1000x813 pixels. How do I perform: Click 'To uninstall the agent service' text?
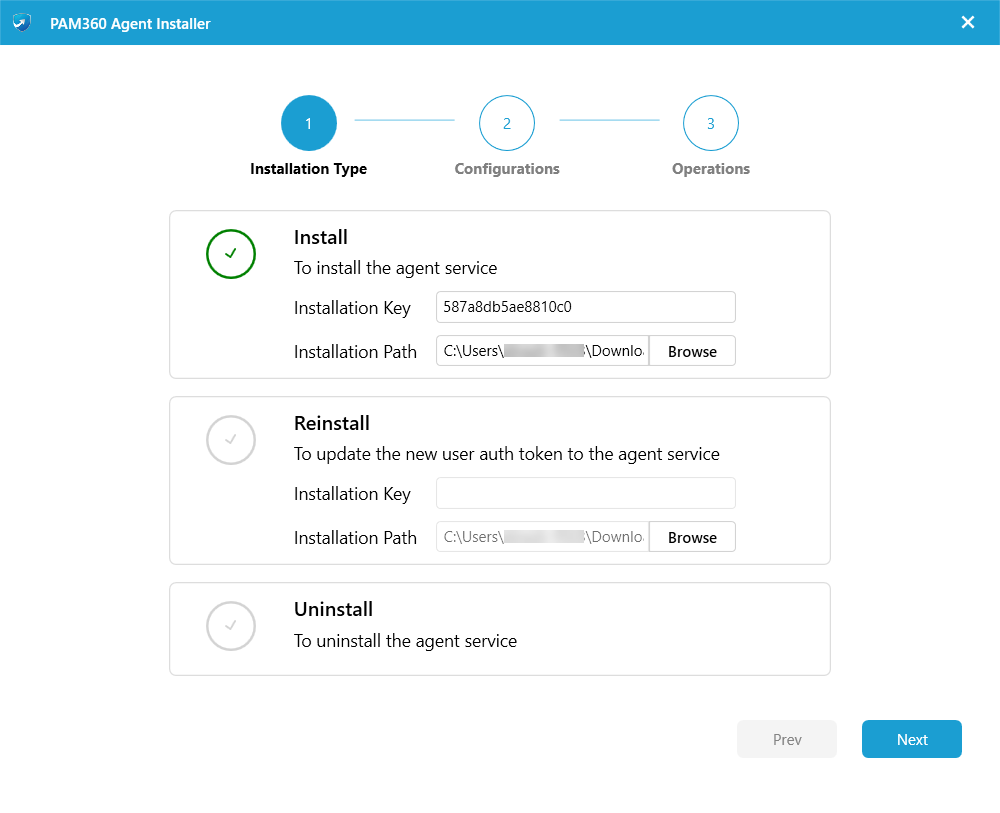405,641
